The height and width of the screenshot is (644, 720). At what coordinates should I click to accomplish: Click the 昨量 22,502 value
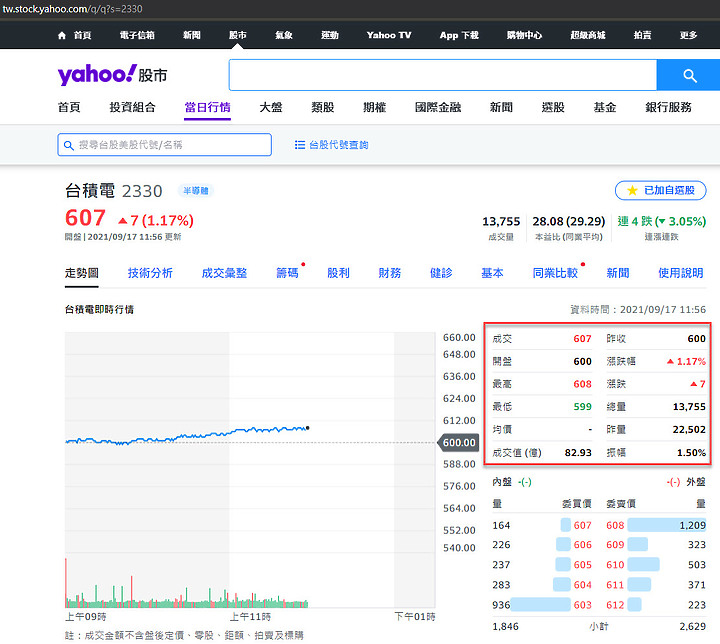pos(689,429)
